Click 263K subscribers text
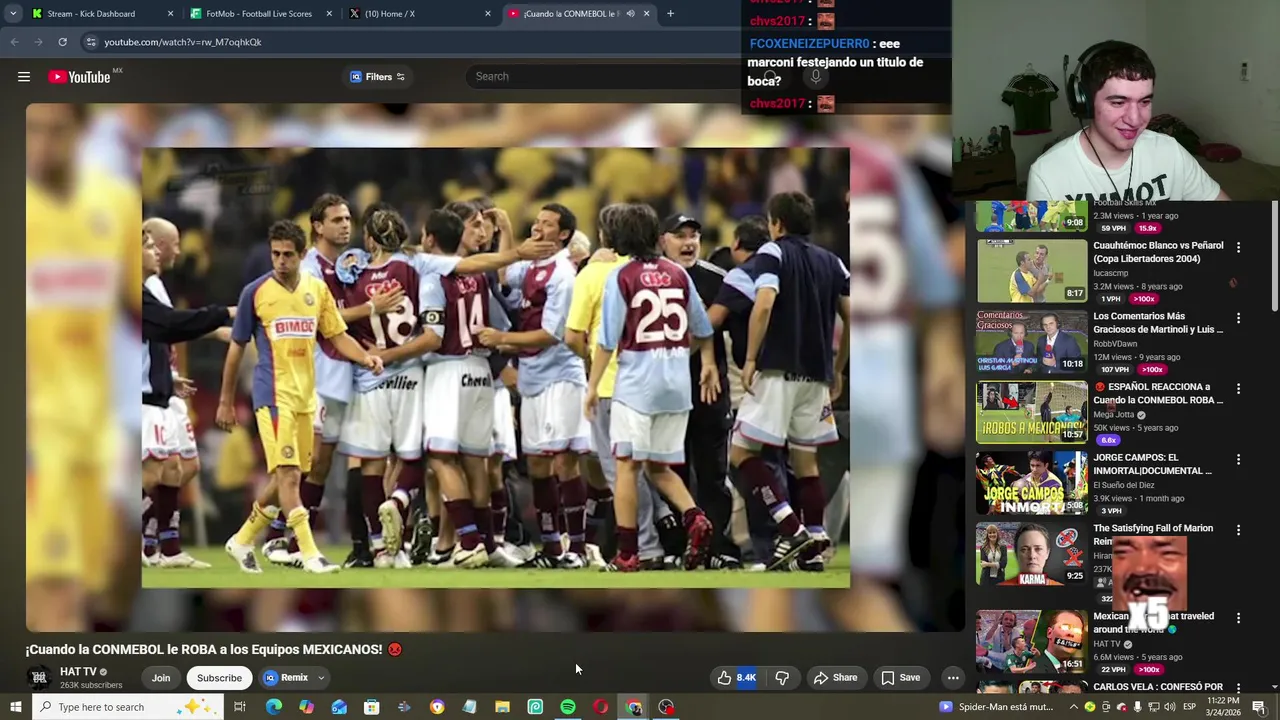The width and height of the screenshot is (1280, 720). coord(91,685)
